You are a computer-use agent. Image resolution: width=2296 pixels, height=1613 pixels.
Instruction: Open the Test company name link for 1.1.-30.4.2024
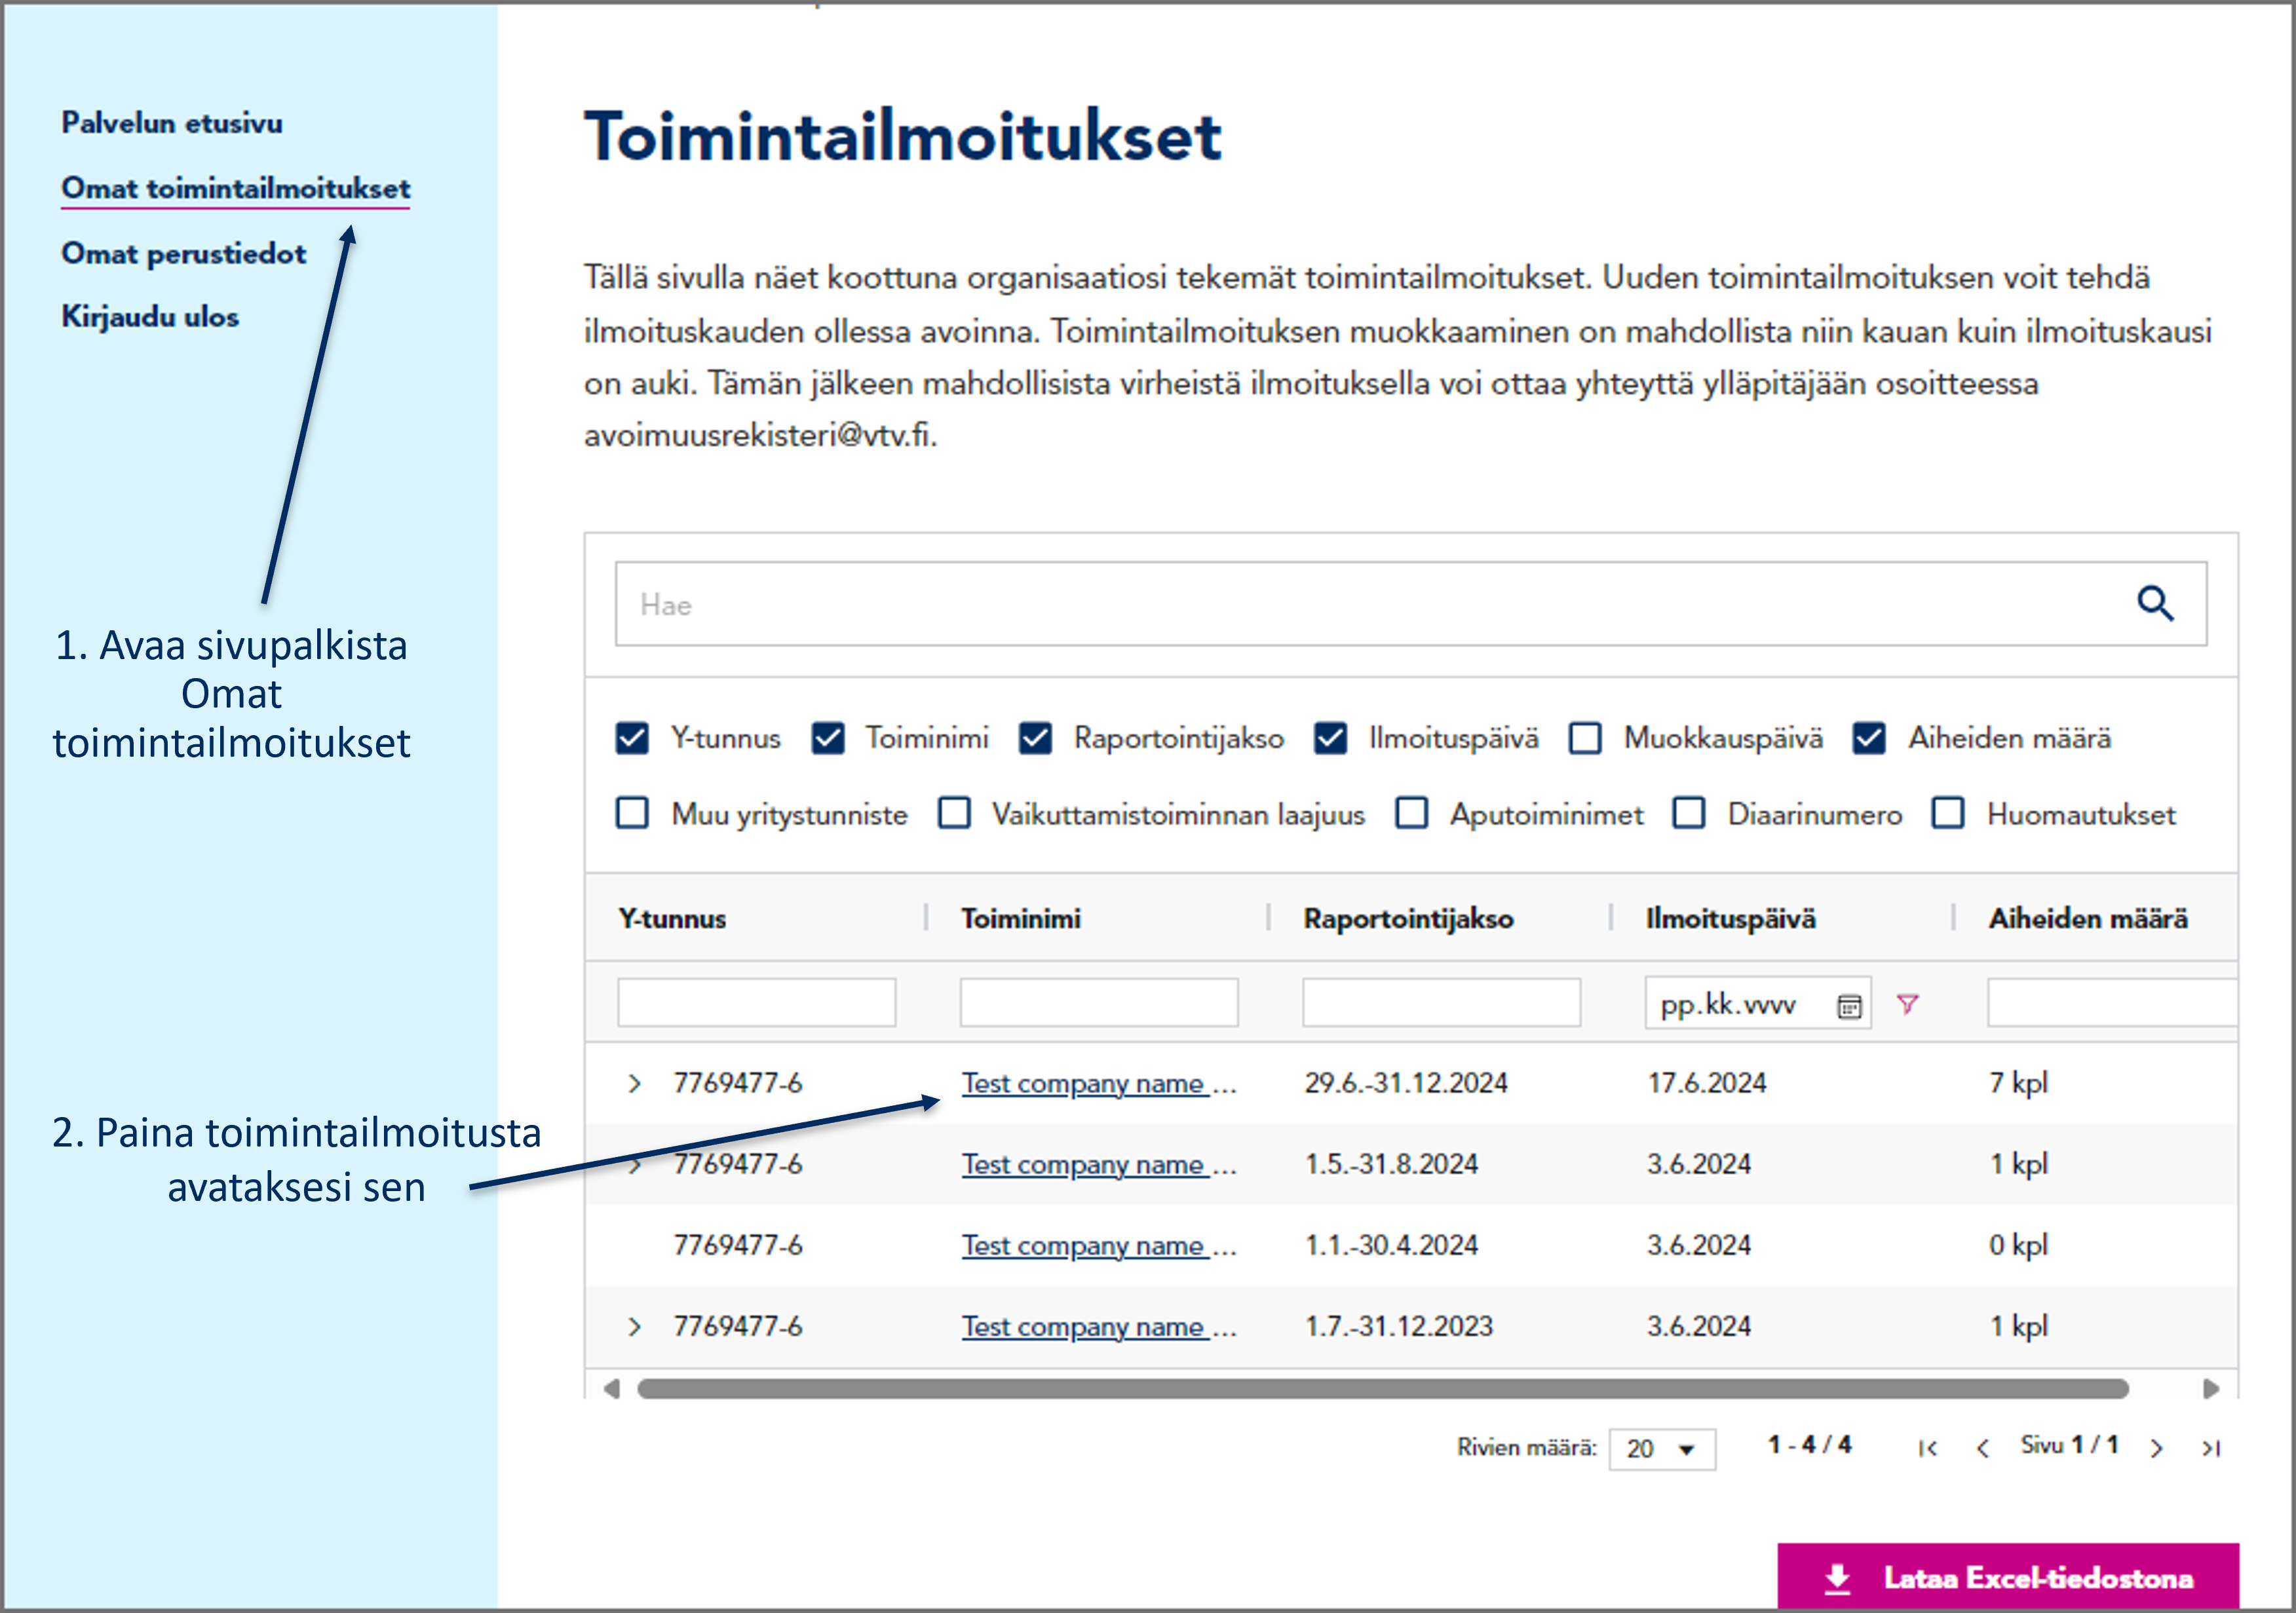click(x=1083, y=1246)
